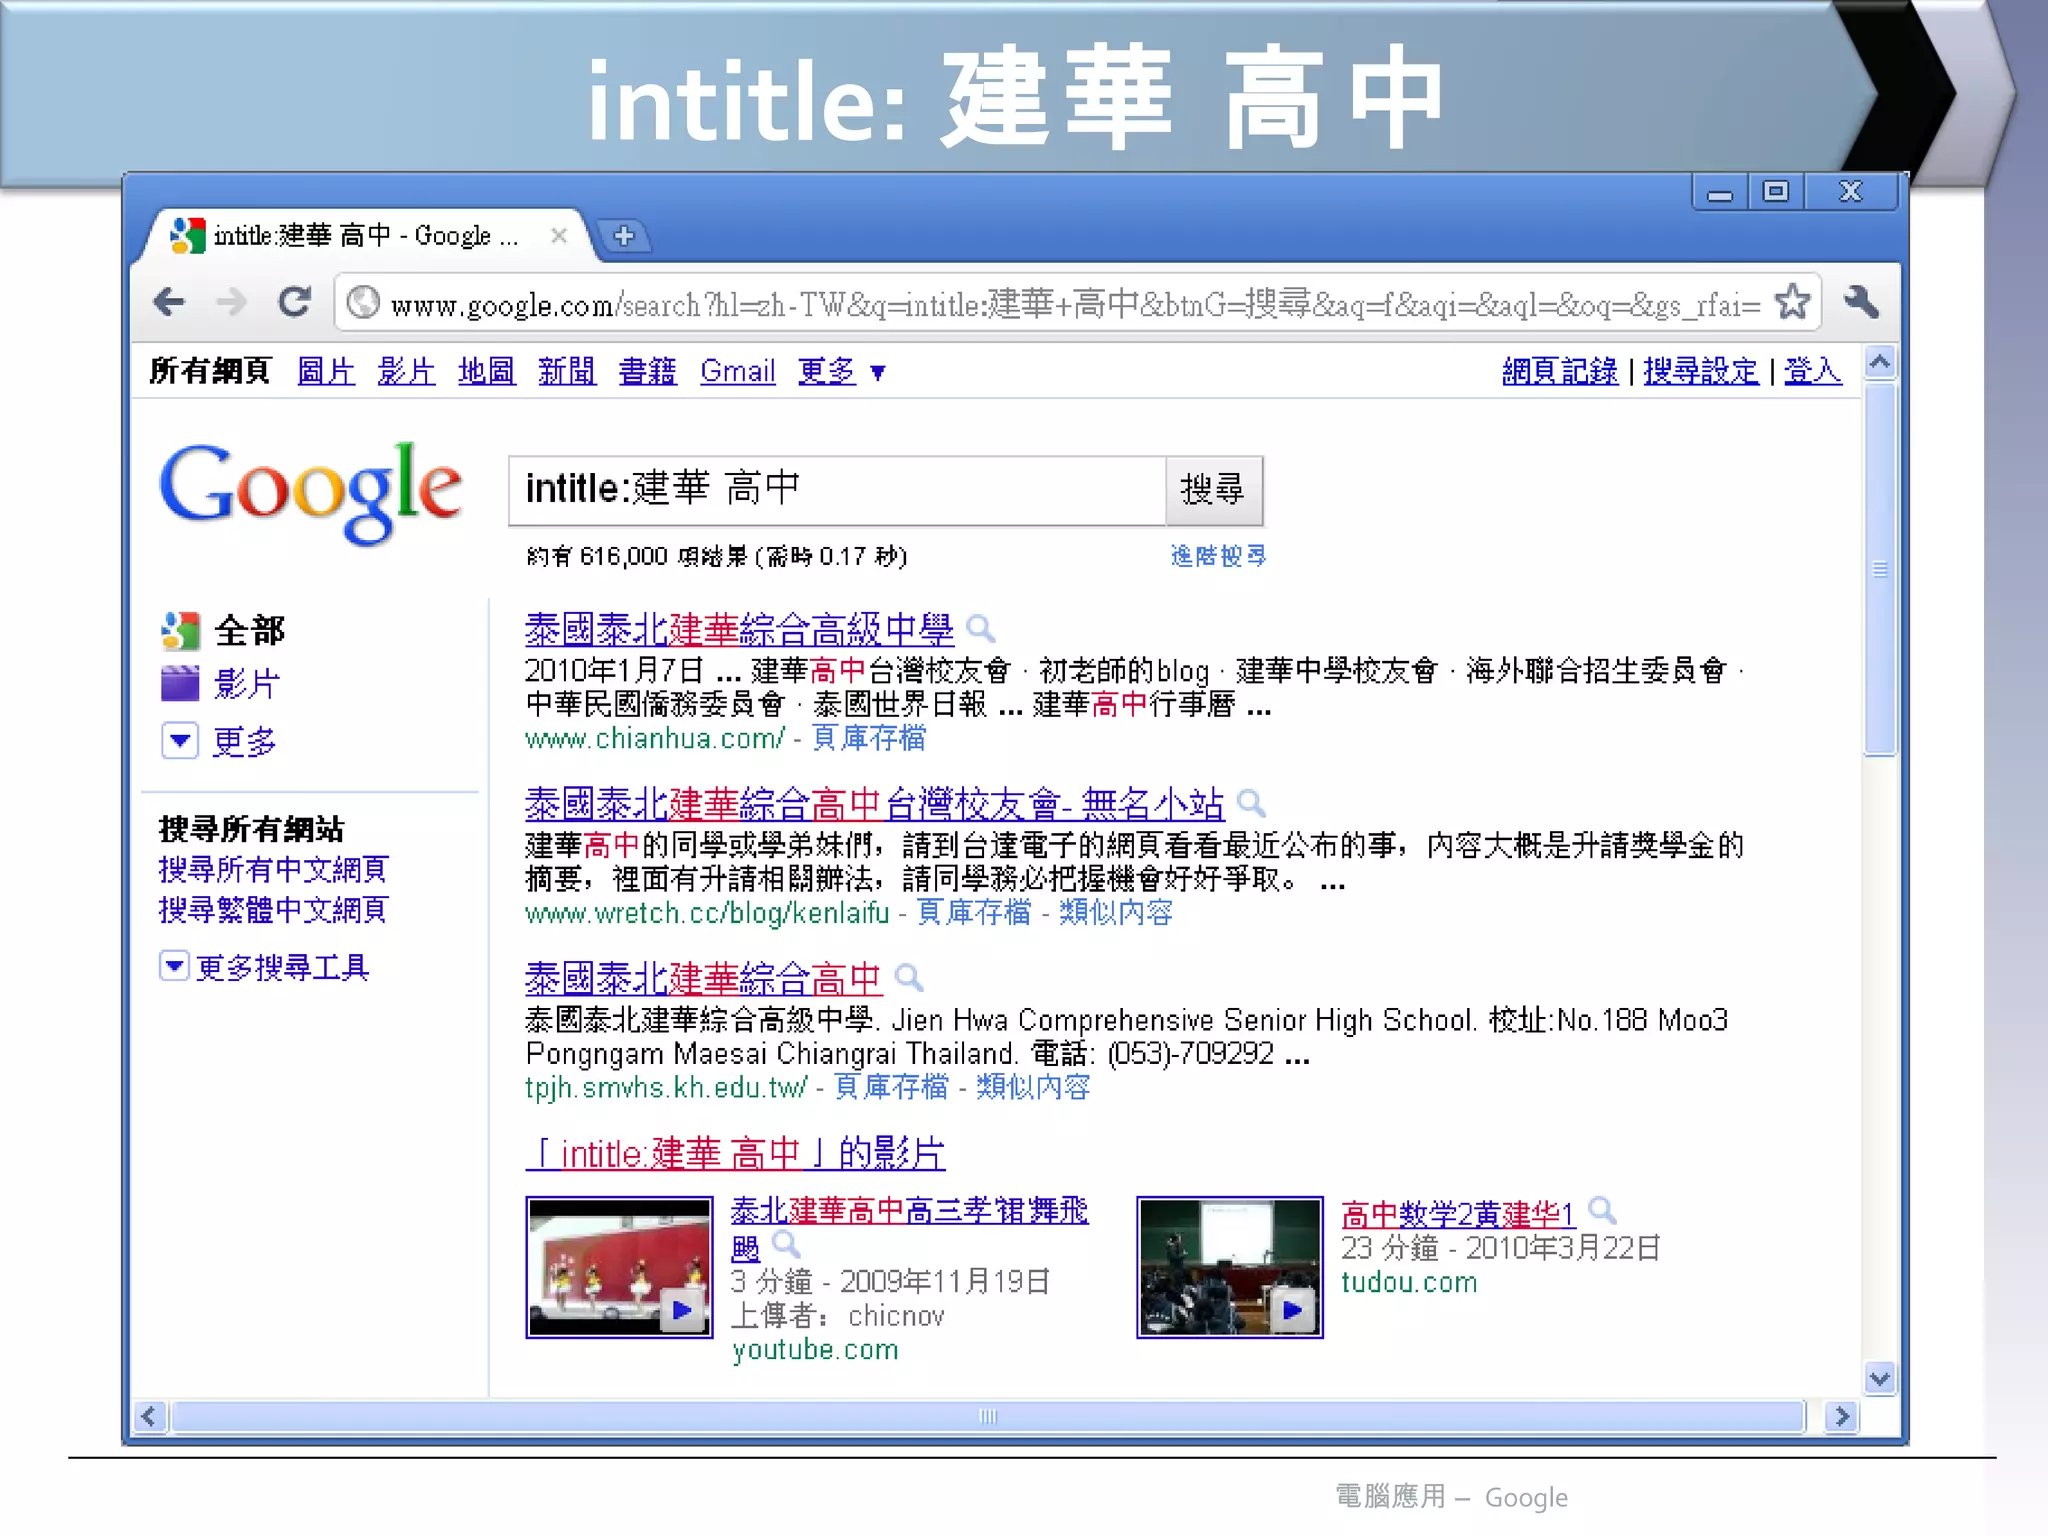Open 搜尋設定 link
This screenshot has width=2048, height=1536.
click(x=1701, y=372)
